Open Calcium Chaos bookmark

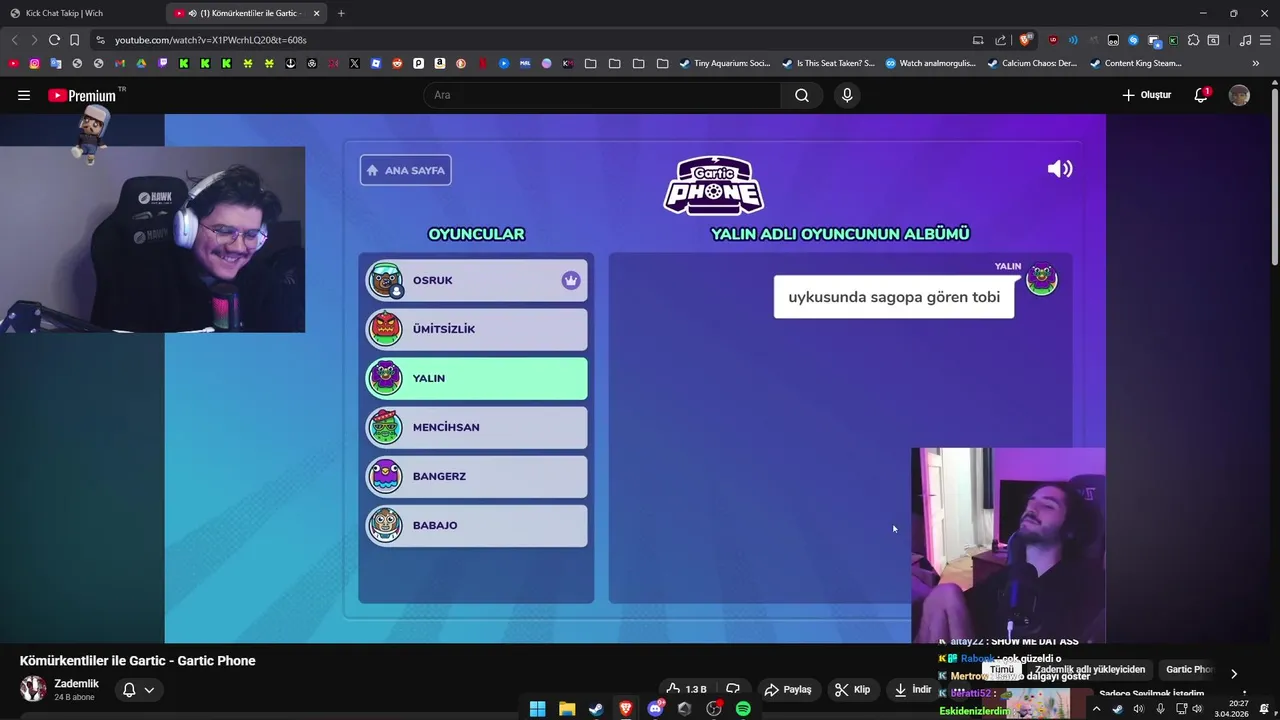(1032, 63)
